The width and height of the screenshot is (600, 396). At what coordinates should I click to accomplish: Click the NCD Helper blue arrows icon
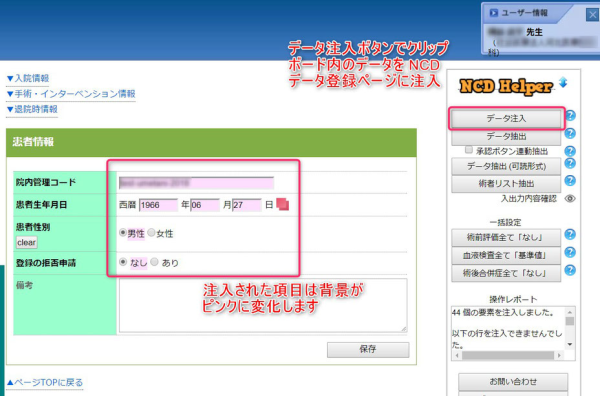[x=563, y=82]
